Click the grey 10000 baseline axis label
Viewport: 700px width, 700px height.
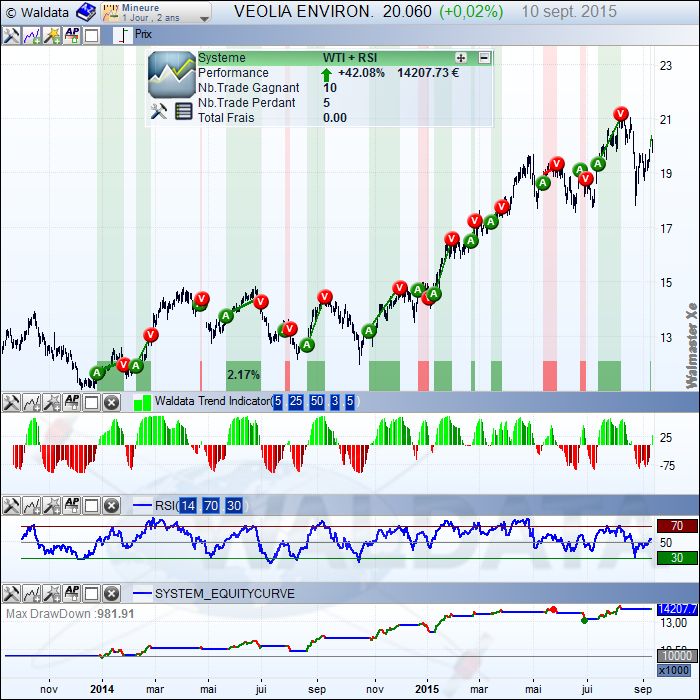click(x=677, y=656)
